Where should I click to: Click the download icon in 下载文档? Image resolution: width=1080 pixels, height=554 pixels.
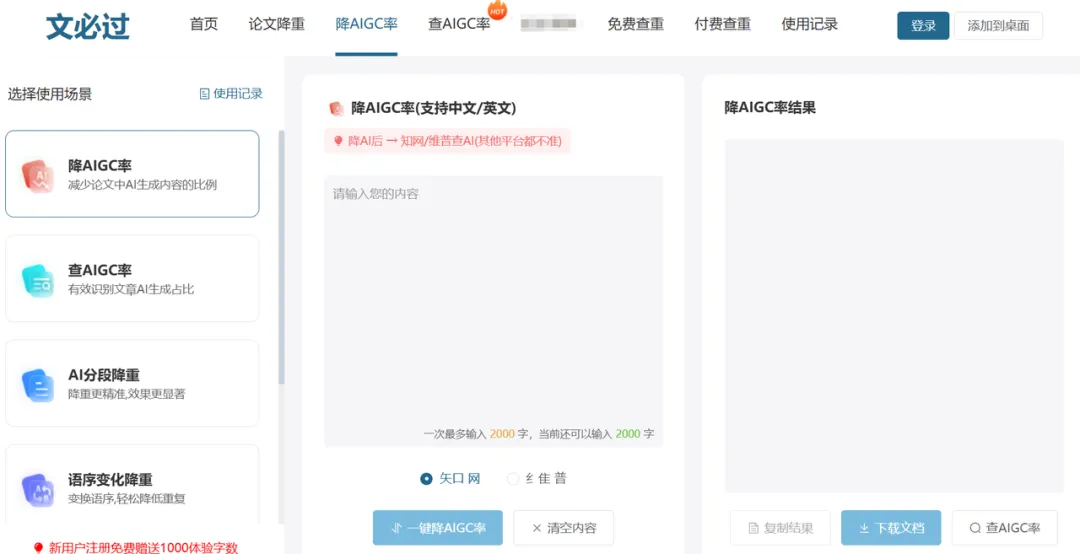[x=864, y=529]
